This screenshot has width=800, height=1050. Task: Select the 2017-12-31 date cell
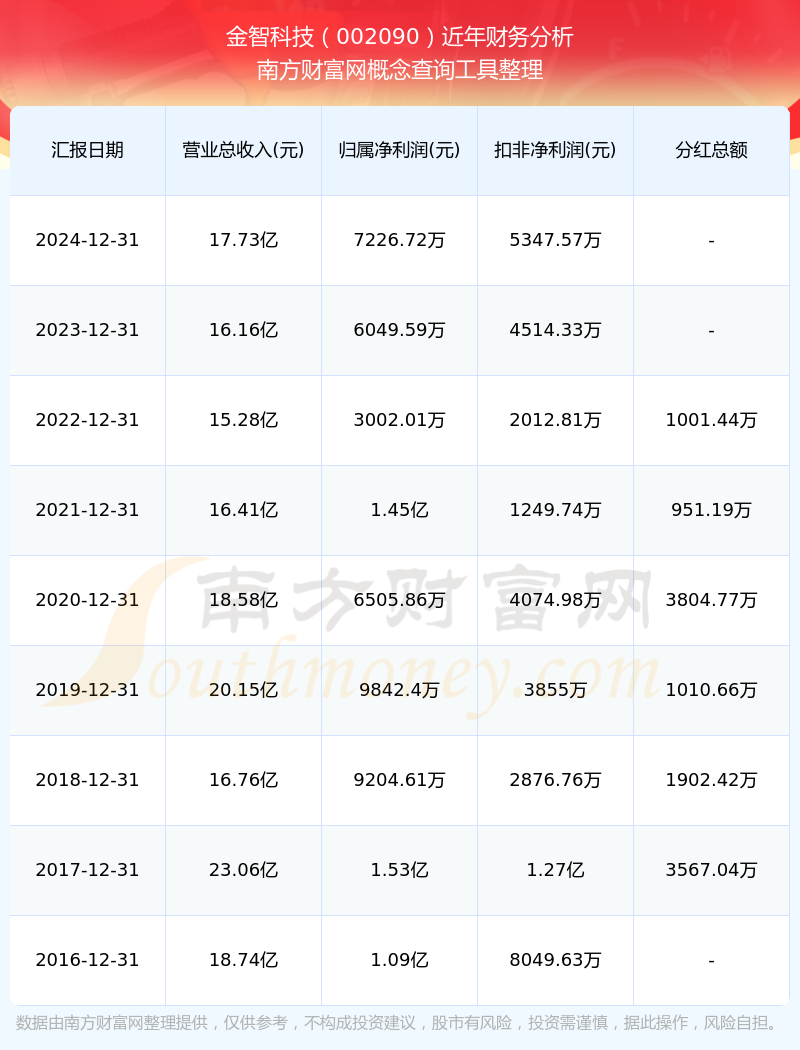(x=88, y=870)
